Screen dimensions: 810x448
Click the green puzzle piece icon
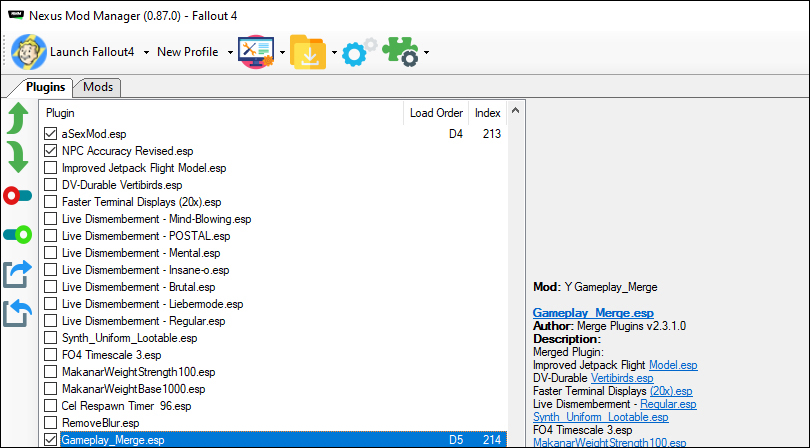[400, 52]
